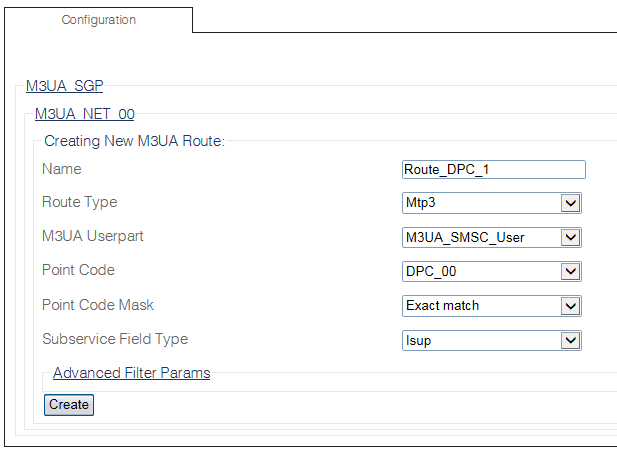617x463 pixels.
Task: Select the Mtp3 value in Route Type
Action: click(x=480, y=203)
